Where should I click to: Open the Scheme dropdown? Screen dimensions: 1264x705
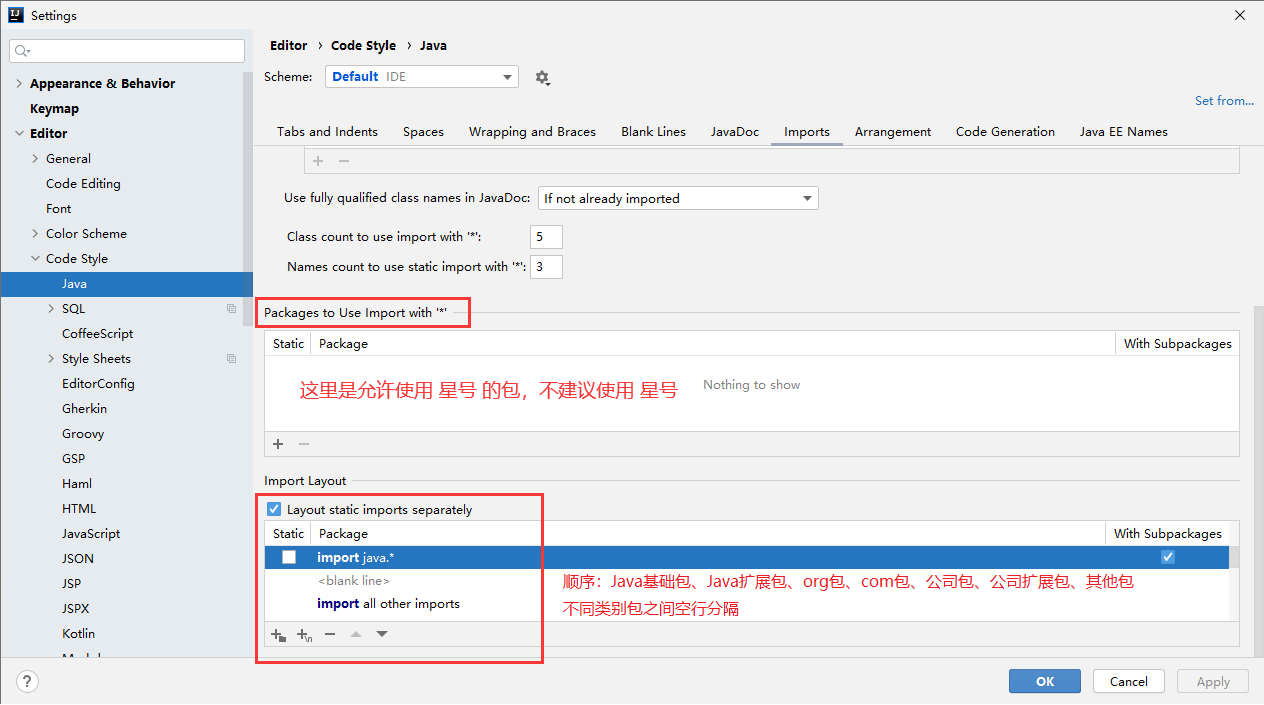[421, 77]
